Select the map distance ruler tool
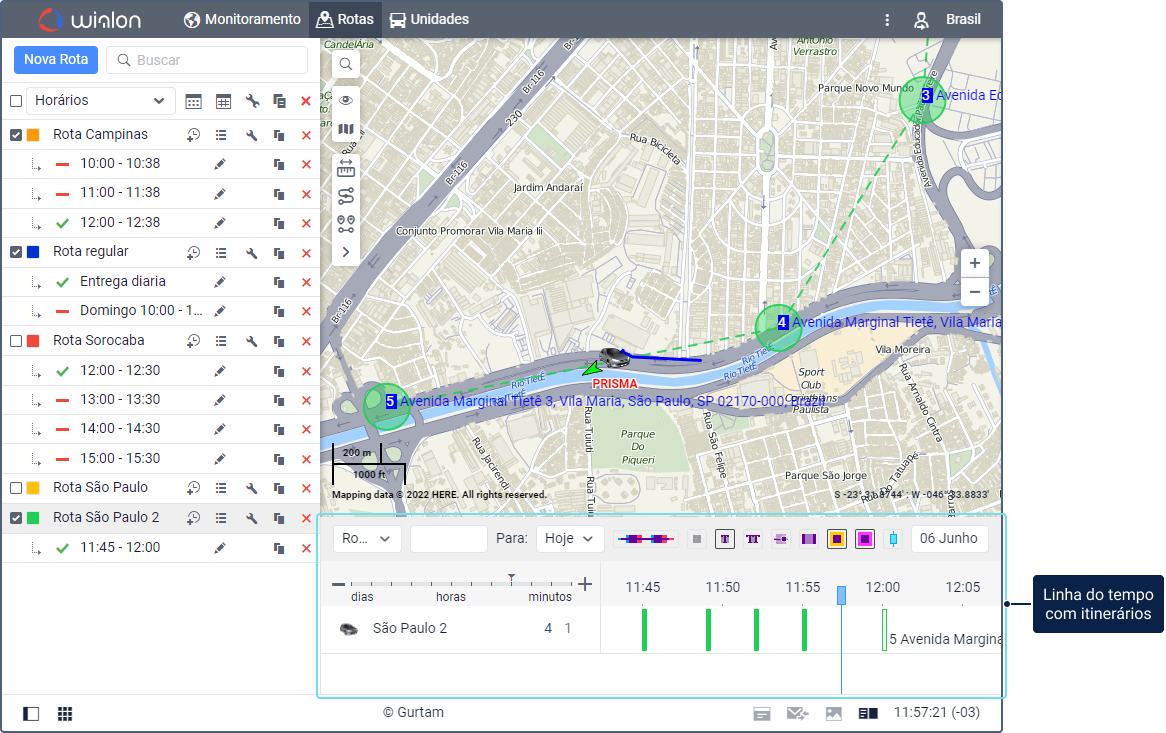Image resolution: width=1166 pixels, height=733 pixels. click(346, 168)
